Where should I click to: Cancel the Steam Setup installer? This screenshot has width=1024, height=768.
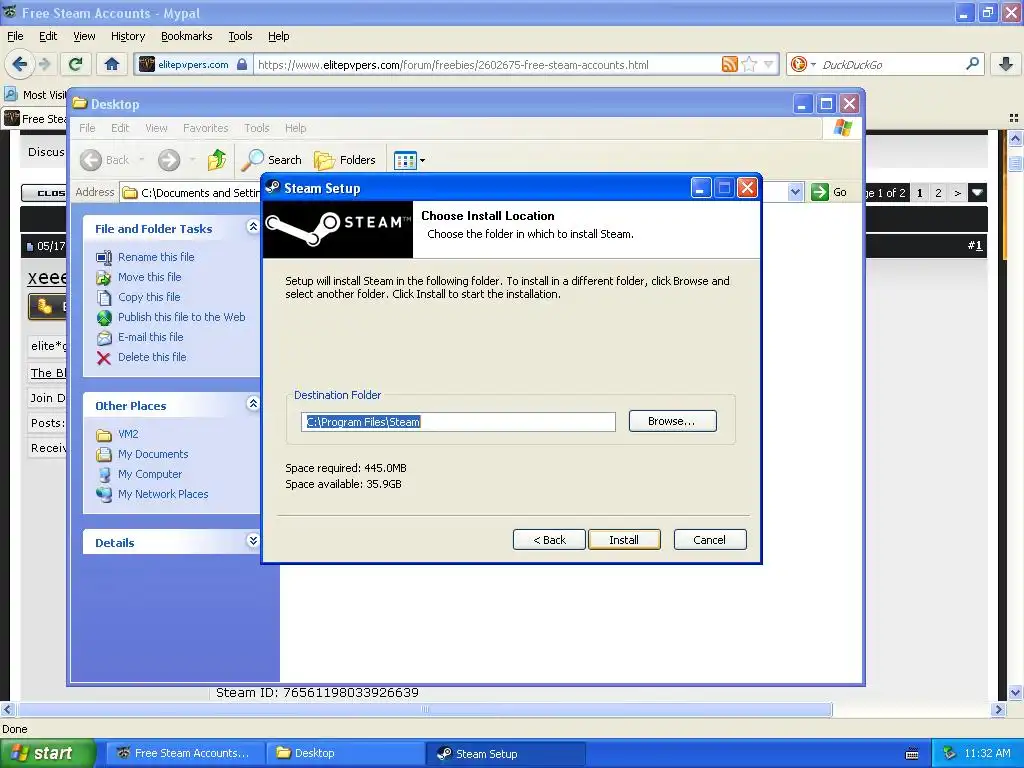click(709, 539)
